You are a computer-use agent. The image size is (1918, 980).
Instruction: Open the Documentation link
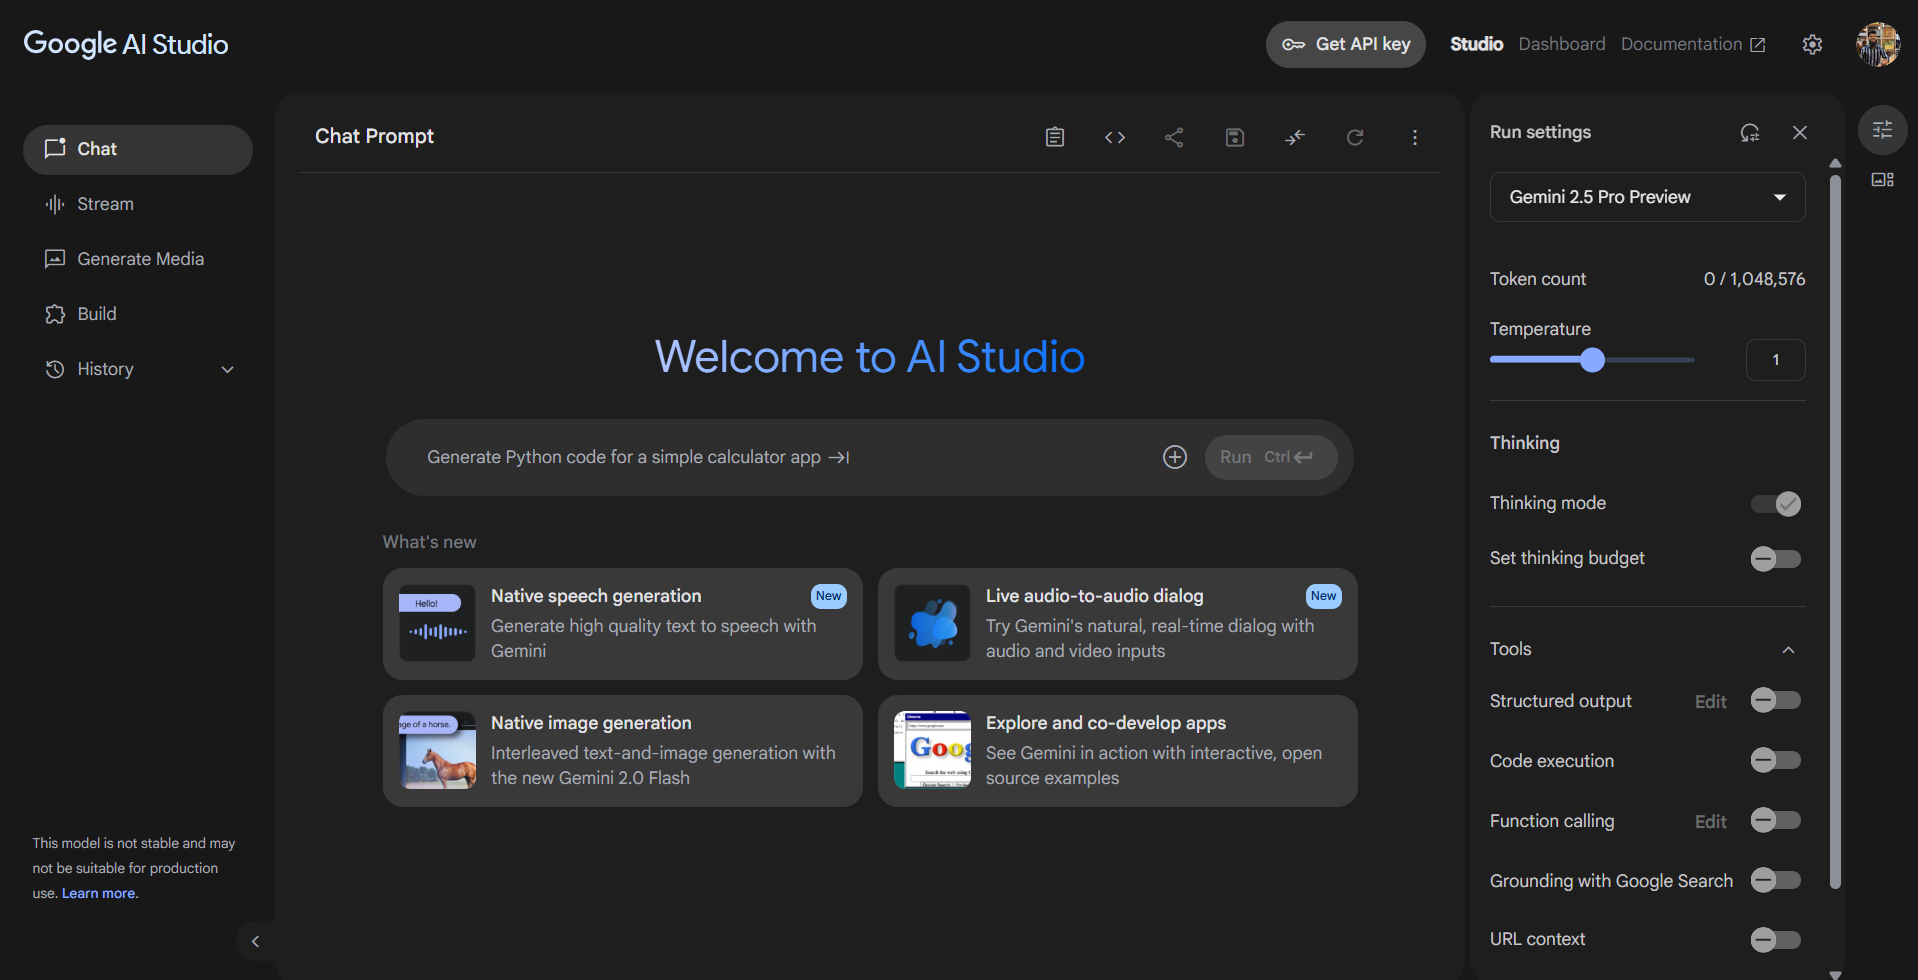pos(1692,44)
